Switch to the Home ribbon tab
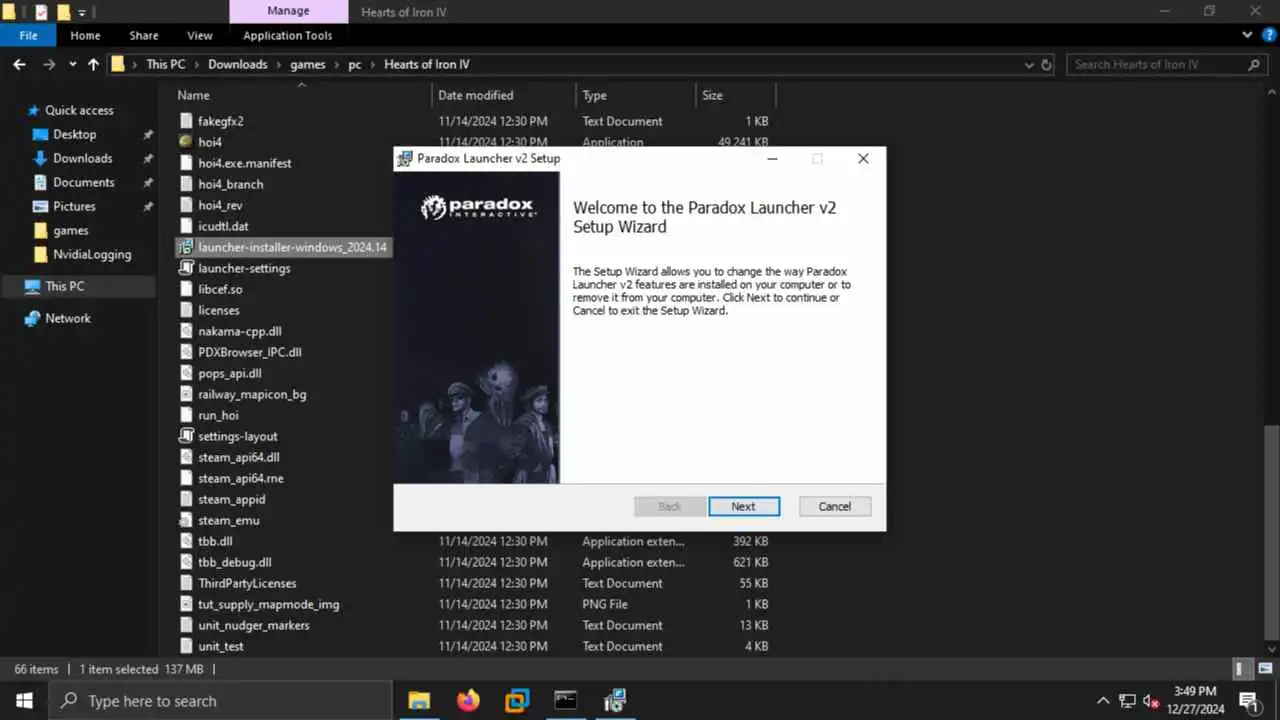1280x720 pixels. (x=85, y=35)
